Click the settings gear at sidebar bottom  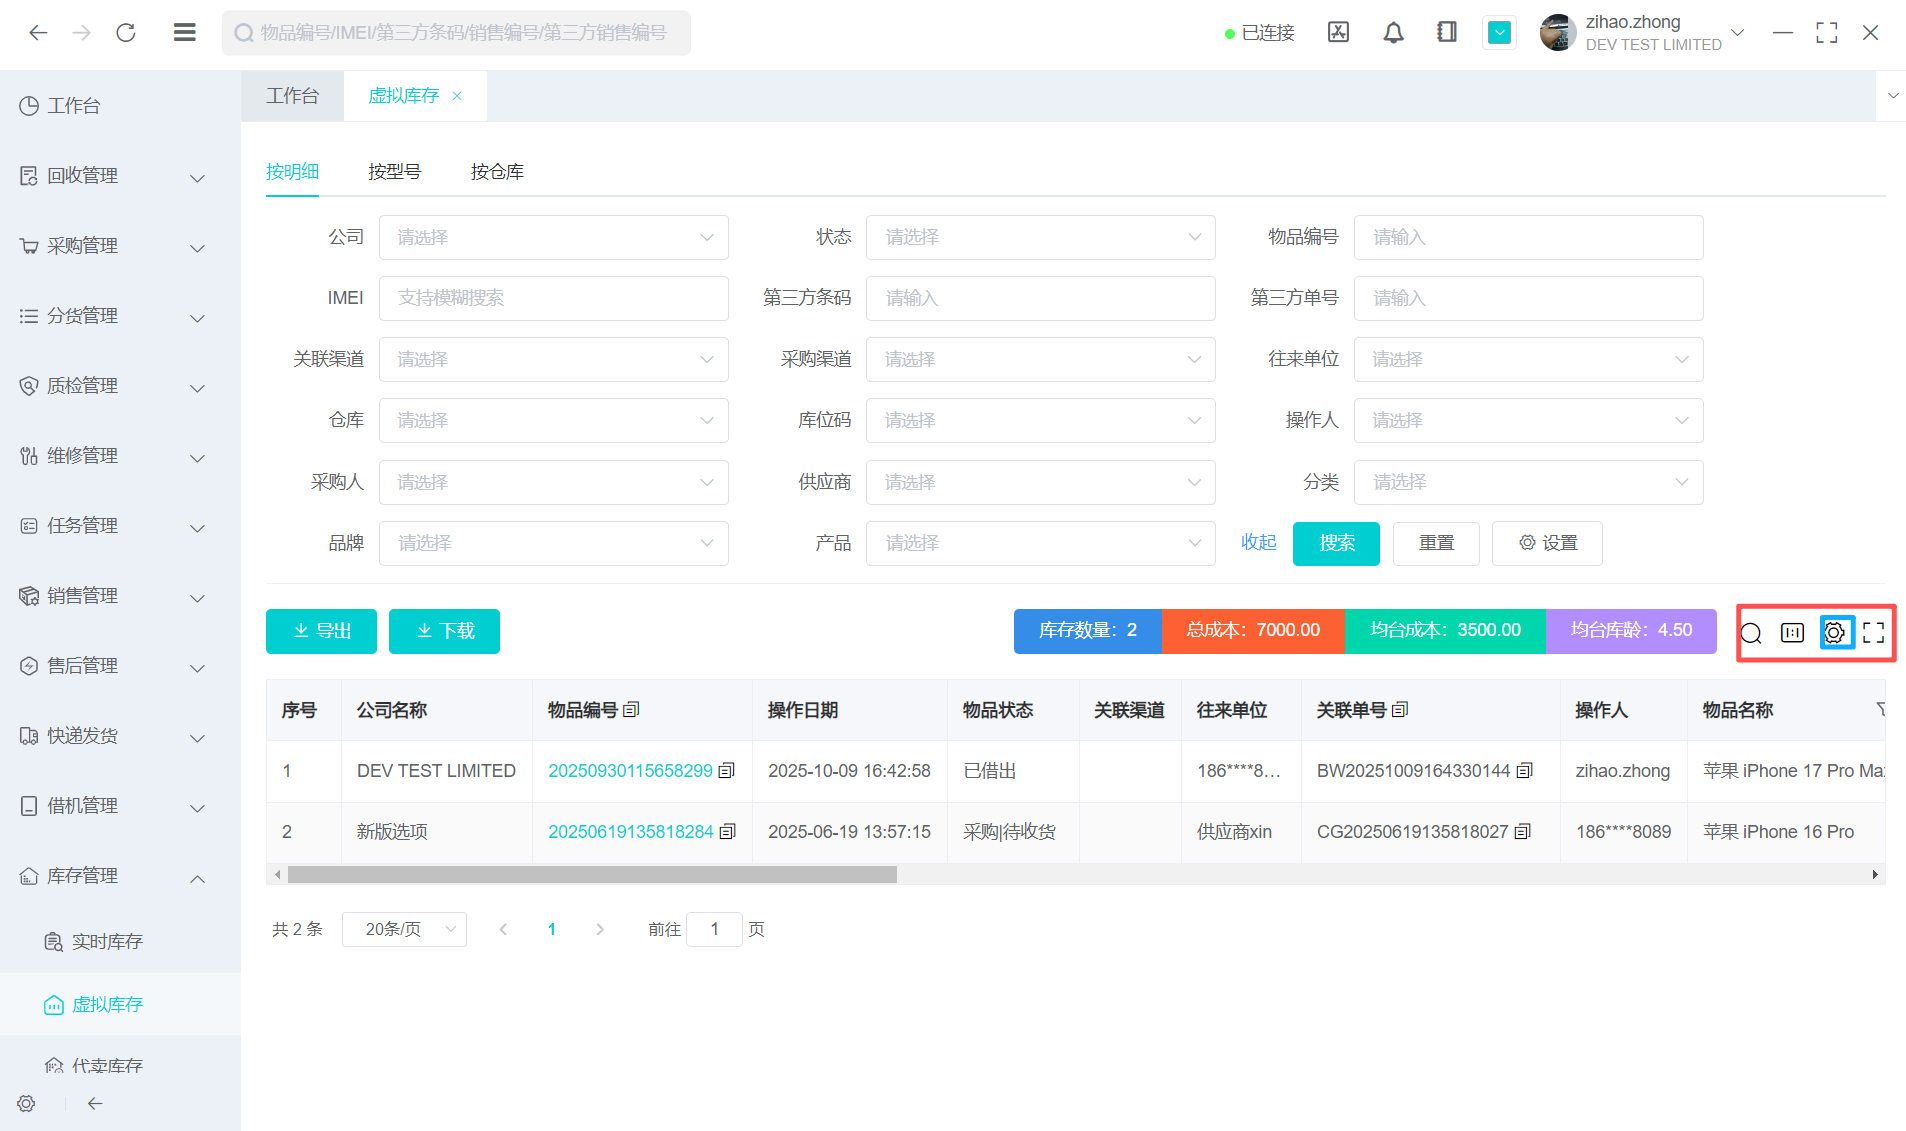click(x=26, y=1103)
